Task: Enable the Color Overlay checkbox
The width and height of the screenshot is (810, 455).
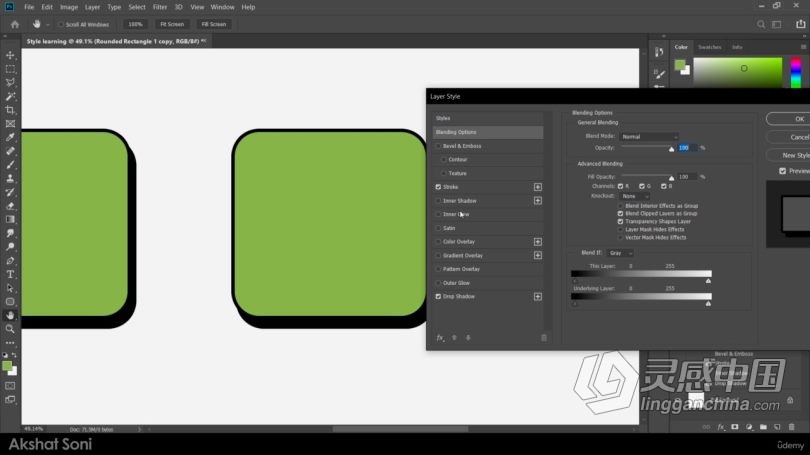Action: (x=438, y=242)
